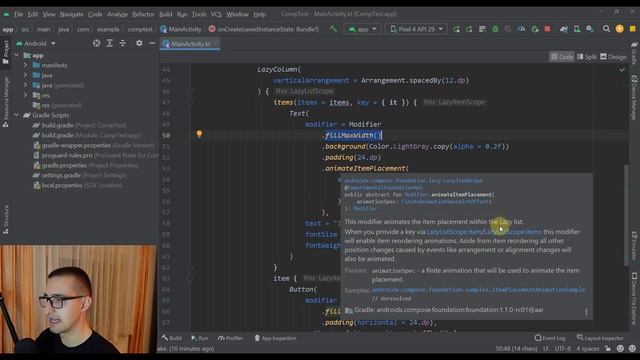Toggle the Structure side tab
The height and width of the screenshot is (360, 640).
pos(5,219)
